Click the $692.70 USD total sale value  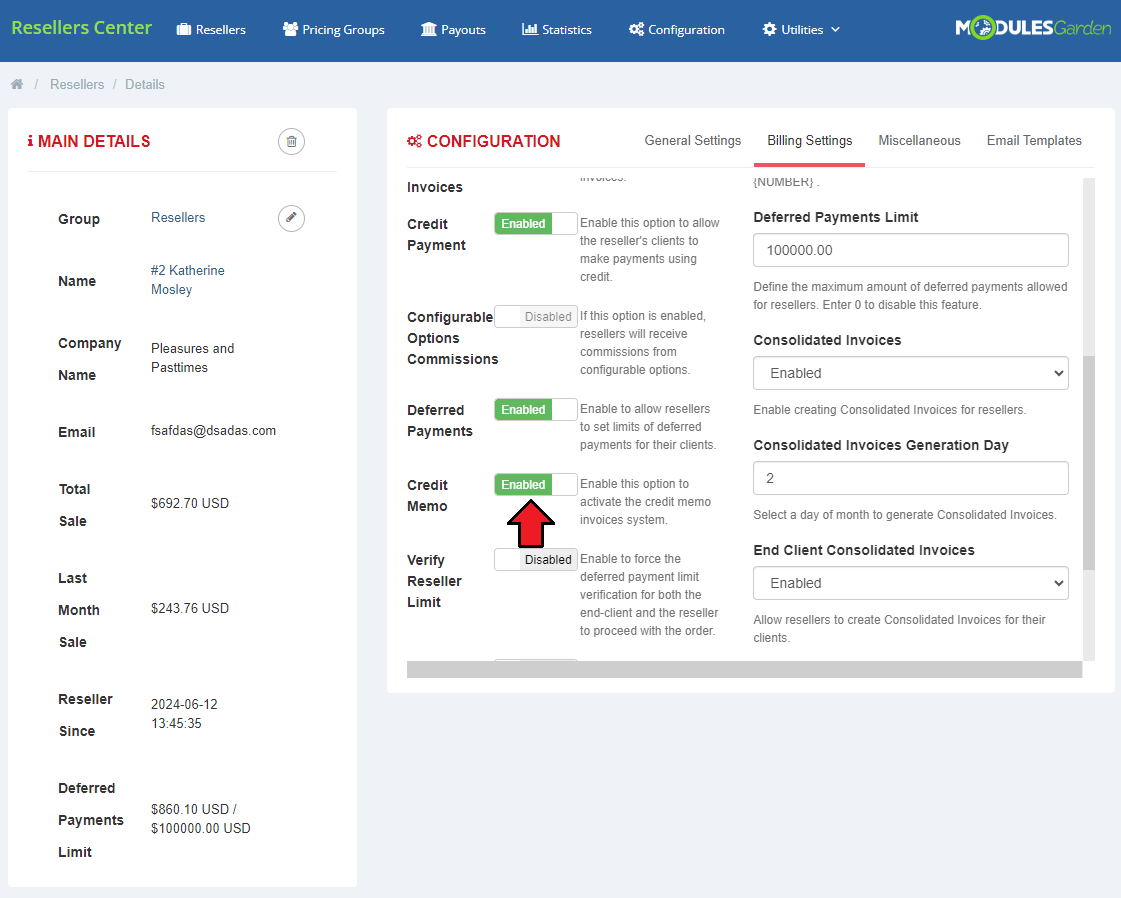(x=189, y=503)
